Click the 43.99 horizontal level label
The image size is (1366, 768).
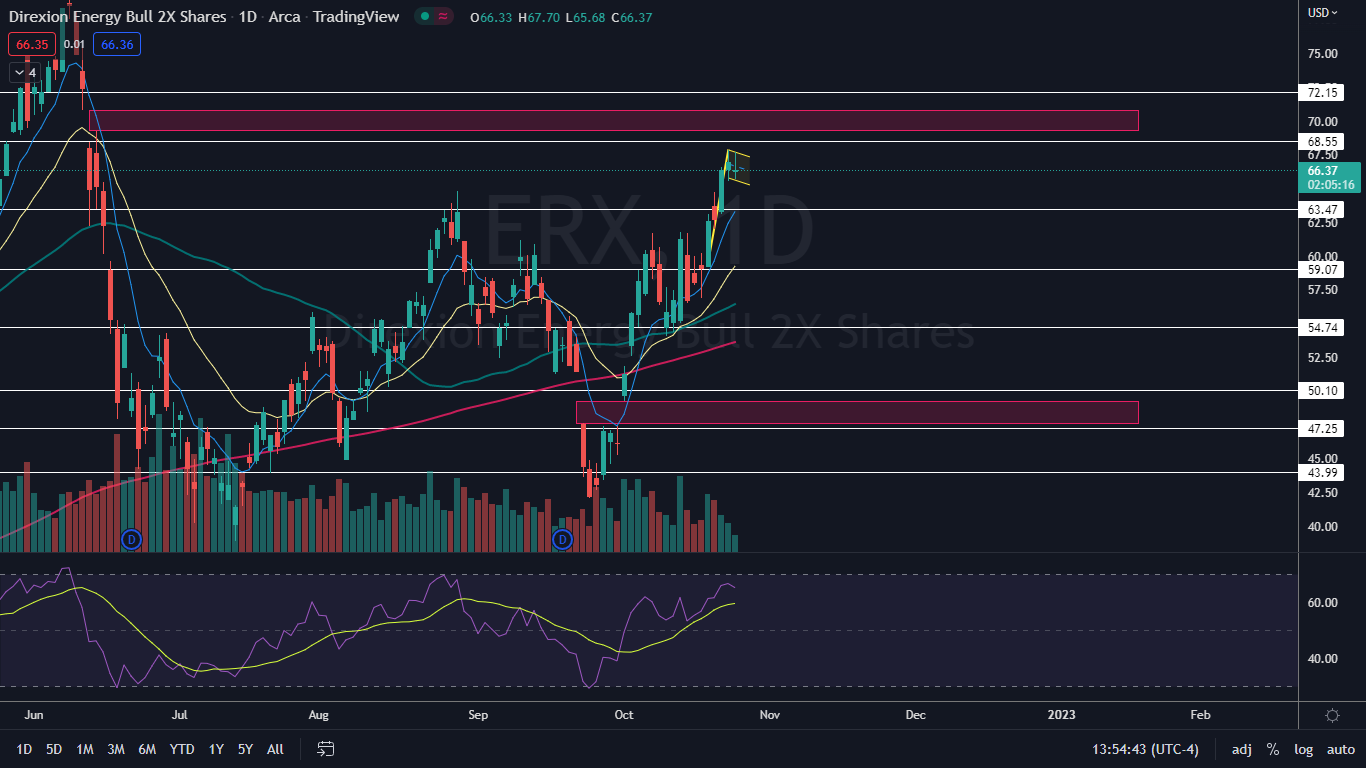pyautogui.click(x=1323, y=473)
